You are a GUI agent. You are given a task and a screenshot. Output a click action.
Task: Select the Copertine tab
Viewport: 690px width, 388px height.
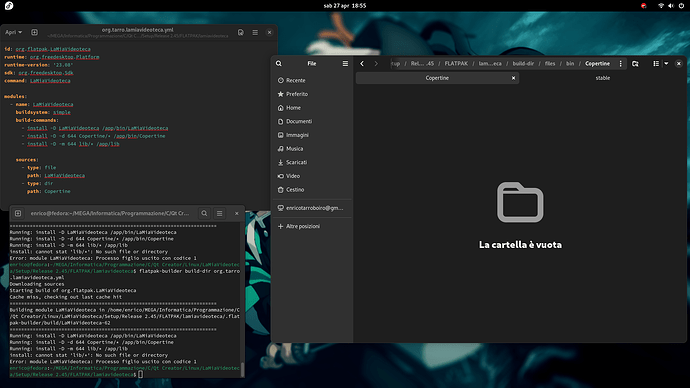(x=437, y=78)
